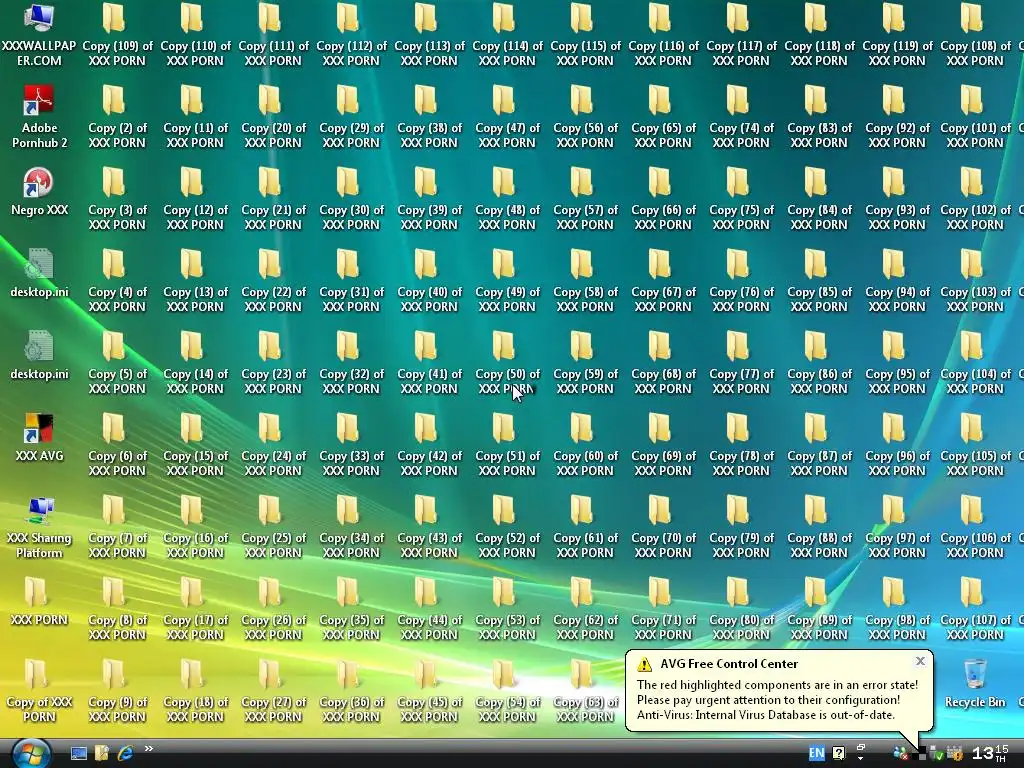Select the Copy (17) folder

pos(195,609)
